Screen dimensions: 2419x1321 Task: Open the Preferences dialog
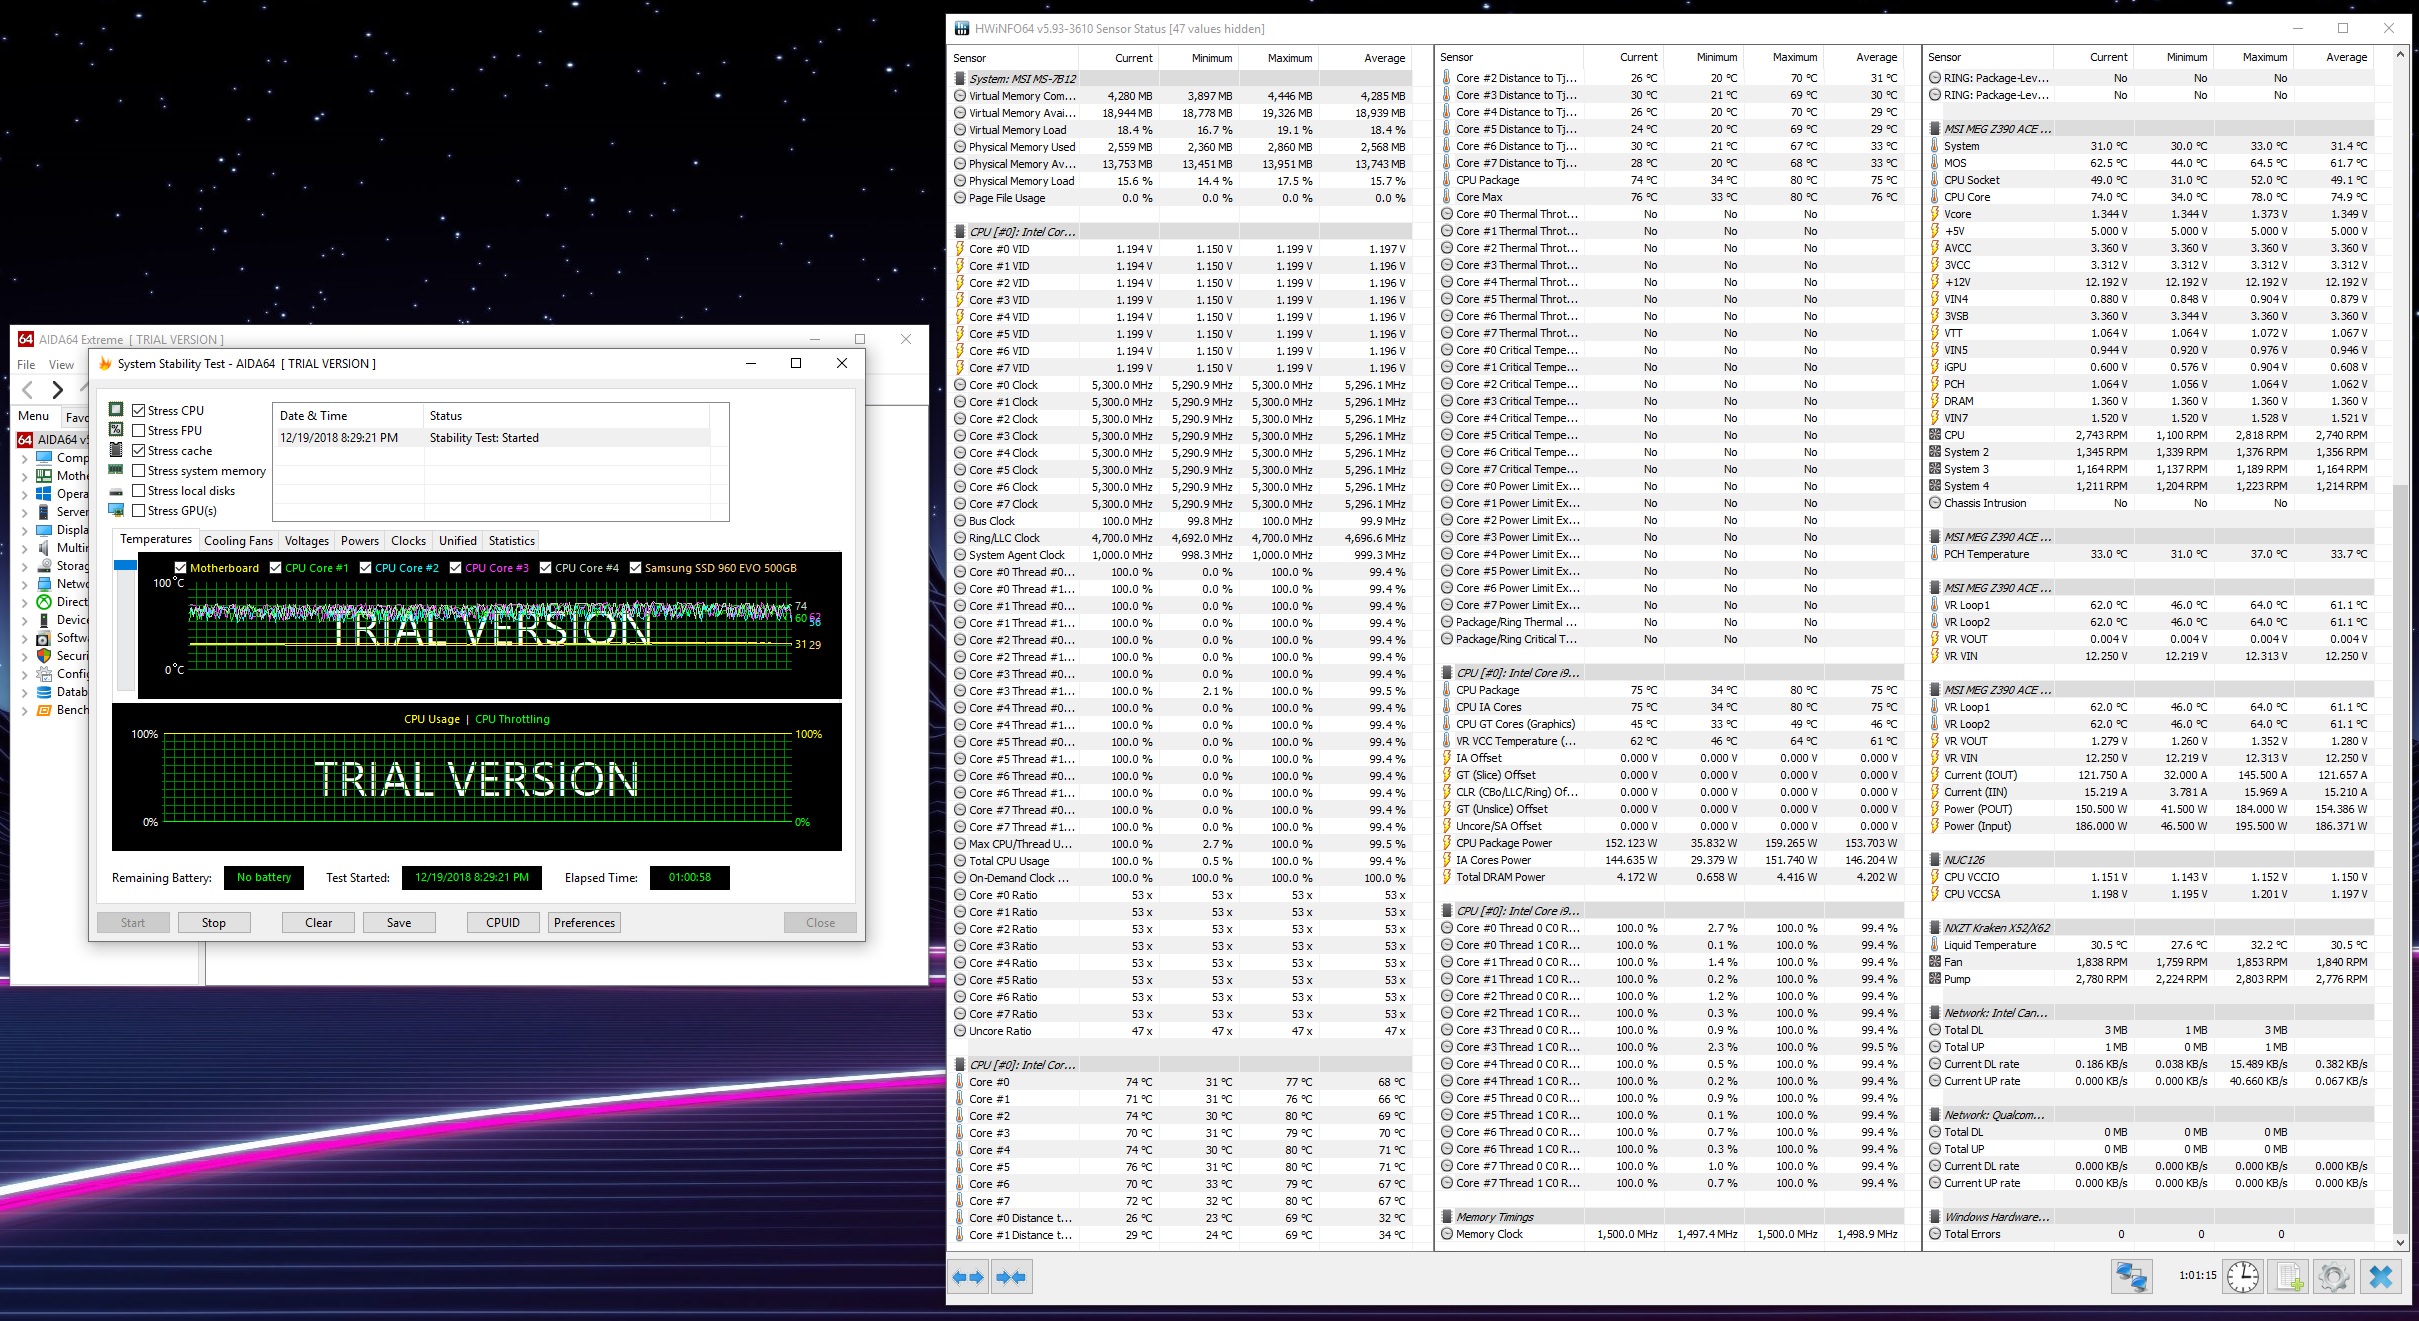[x=584, y=923]
